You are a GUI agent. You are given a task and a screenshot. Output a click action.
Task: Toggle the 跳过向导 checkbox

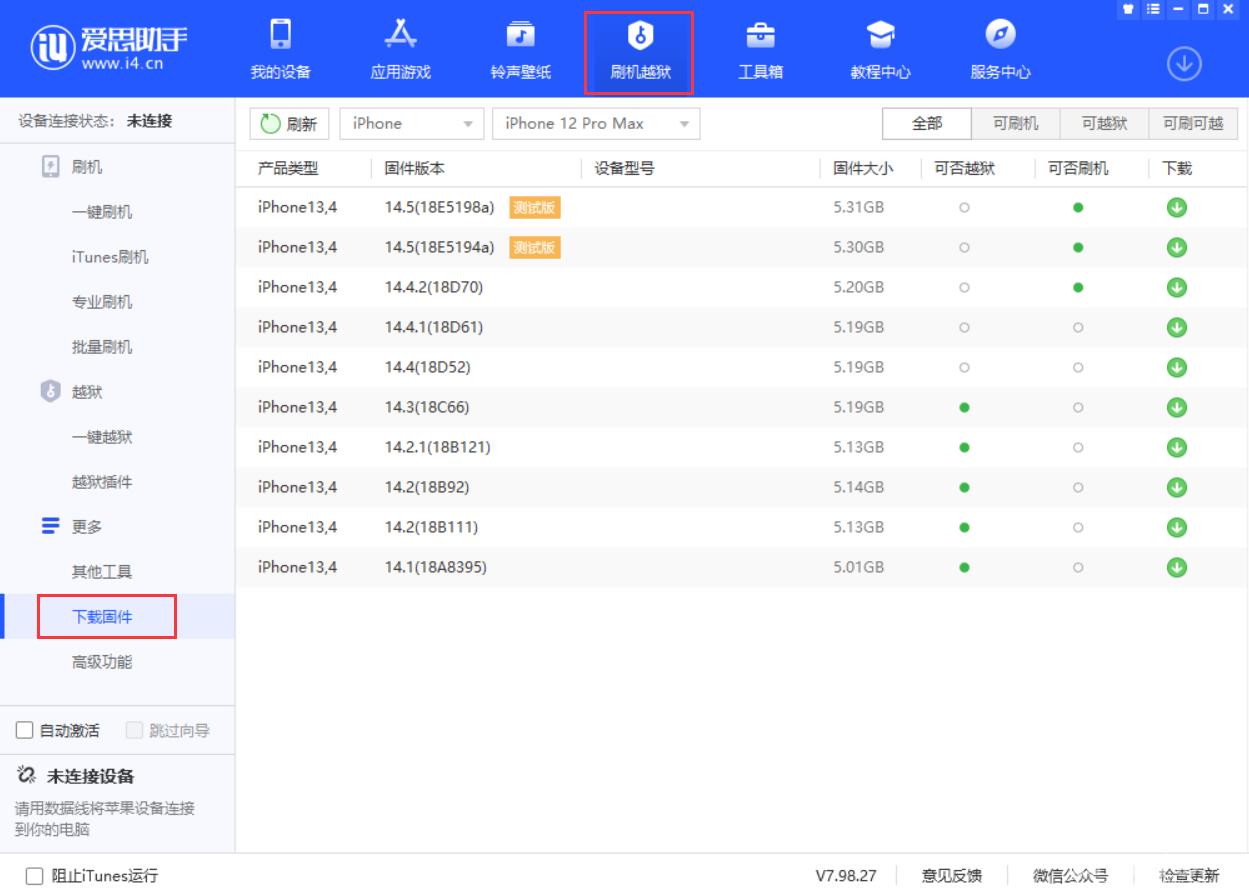coord(132,730)
